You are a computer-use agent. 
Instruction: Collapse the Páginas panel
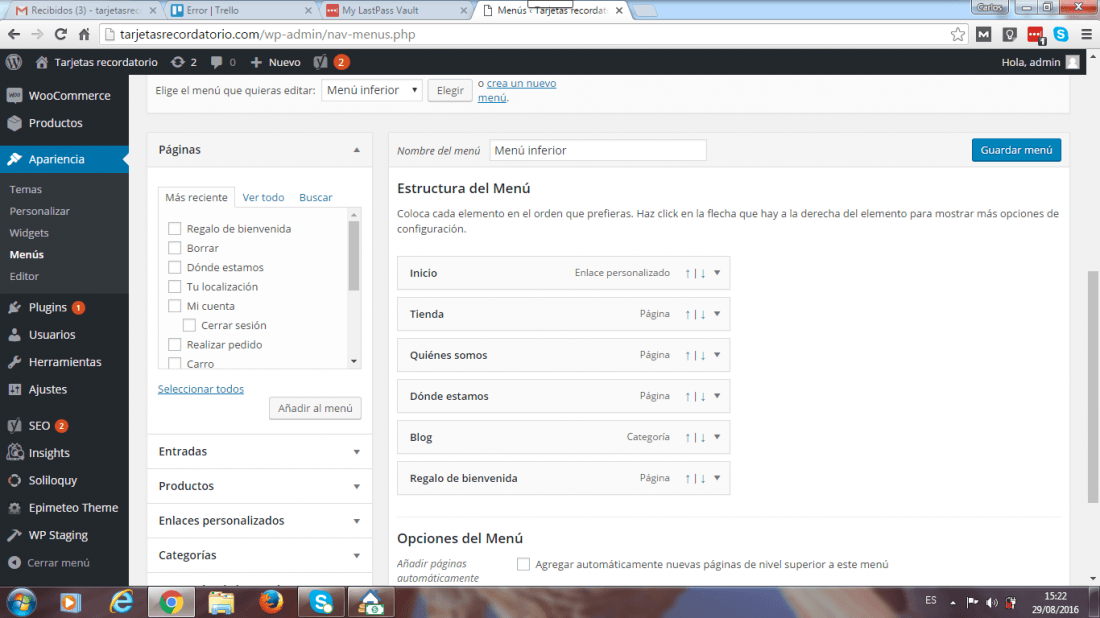point(356,150)
